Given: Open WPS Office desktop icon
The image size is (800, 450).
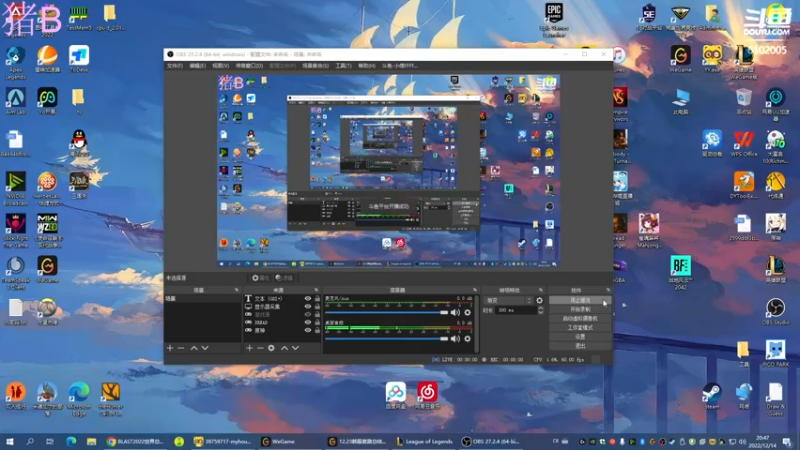Looking at the screenshot, I should (743, 144).
